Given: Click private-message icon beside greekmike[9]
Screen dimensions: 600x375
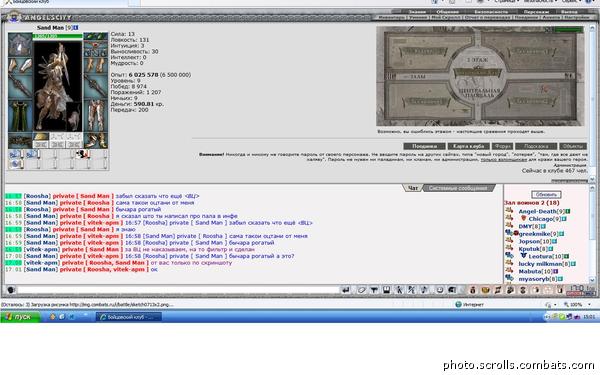Looking at the screenshot, I should (509, 233).
